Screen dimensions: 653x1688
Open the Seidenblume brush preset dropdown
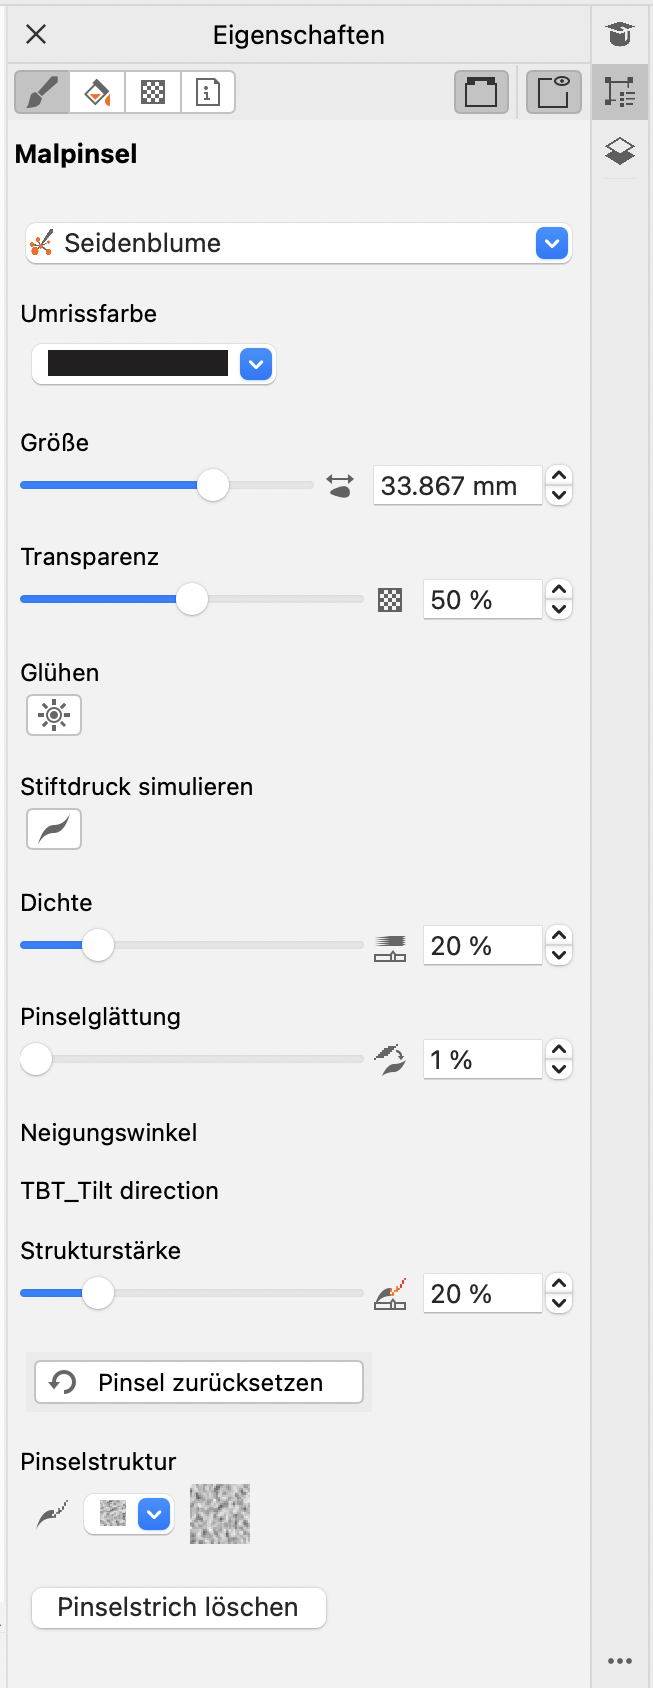pyautogui.click(x=551, y=243)
